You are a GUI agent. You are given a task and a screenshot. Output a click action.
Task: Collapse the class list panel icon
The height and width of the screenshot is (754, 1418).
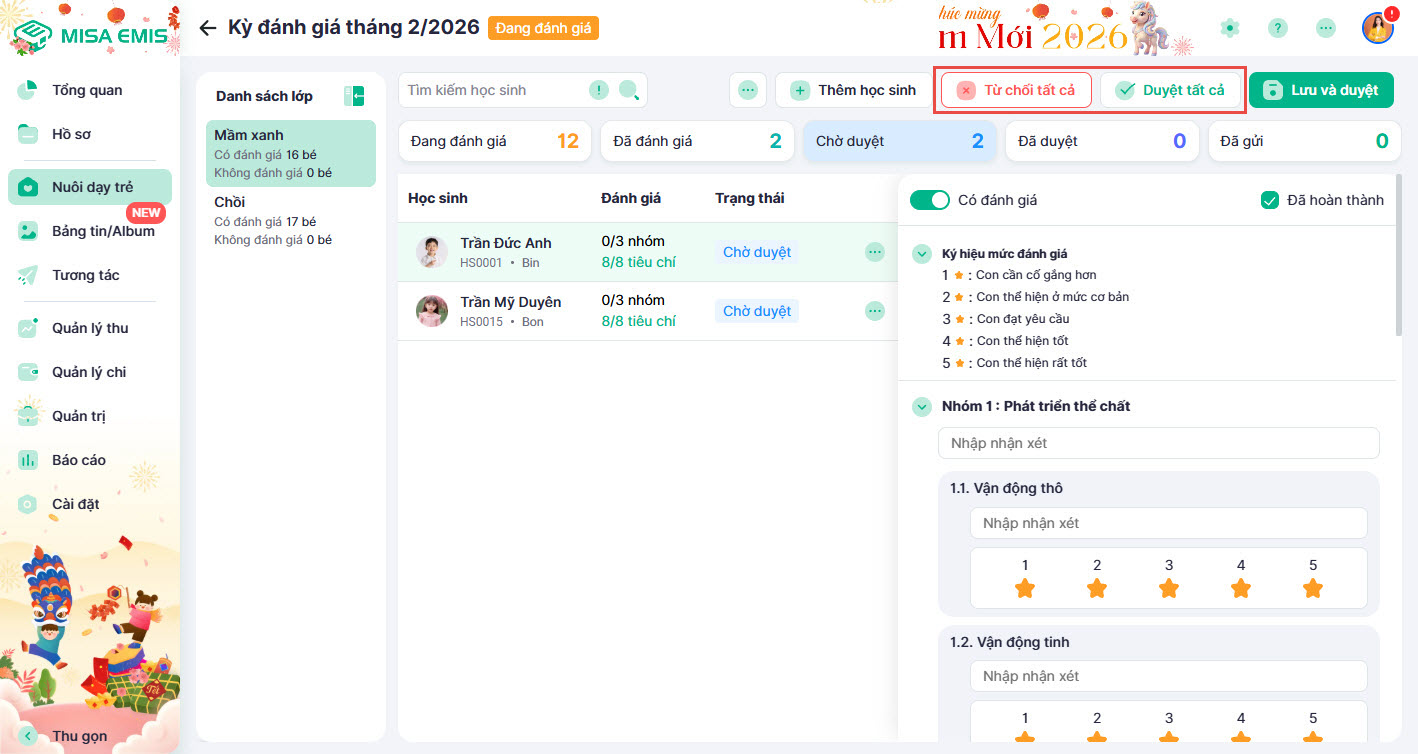pos(353,96)
